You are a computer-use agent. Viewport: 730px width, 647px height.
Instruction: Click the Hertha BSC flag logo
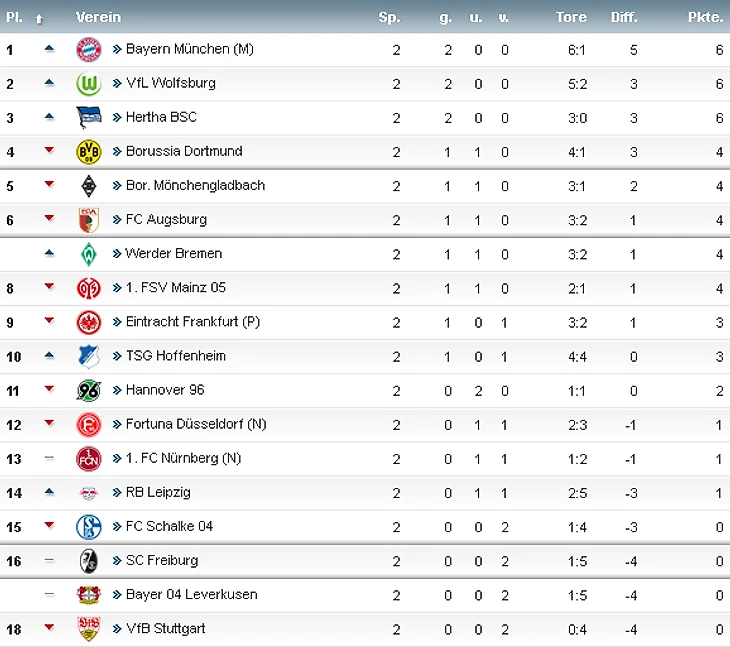(89, 118)
